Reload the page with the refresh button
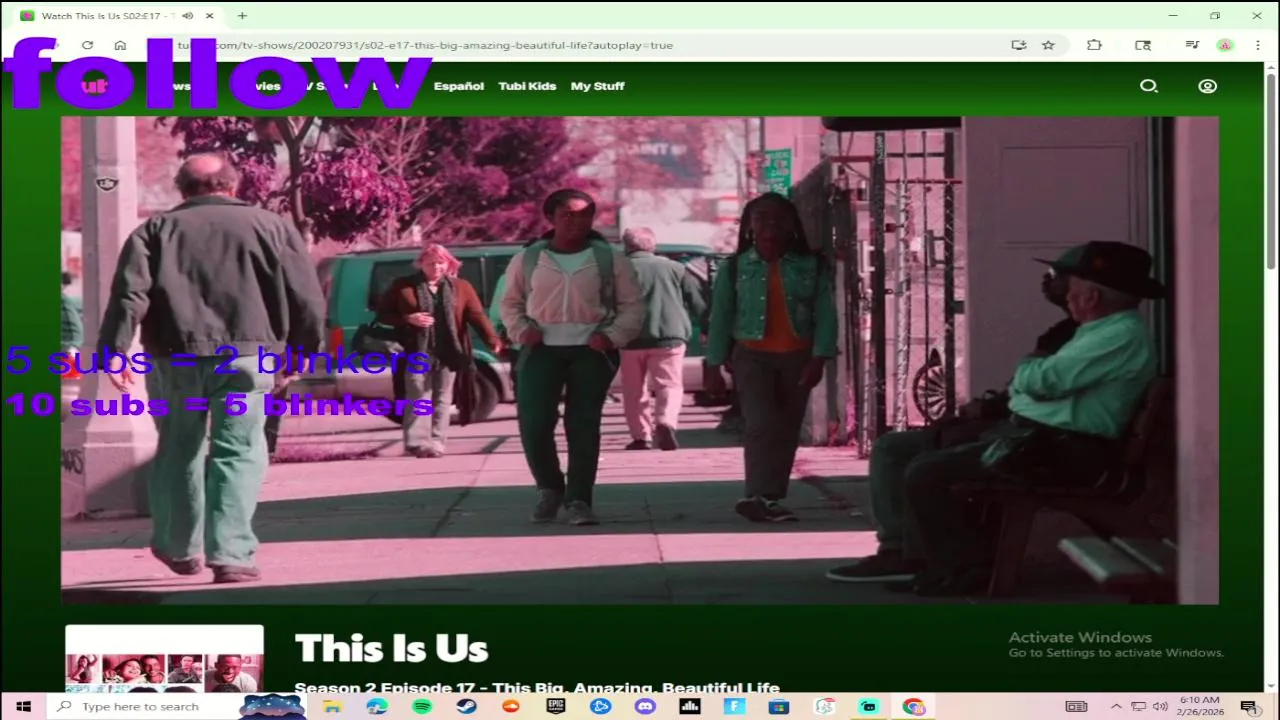 [87, 45]
